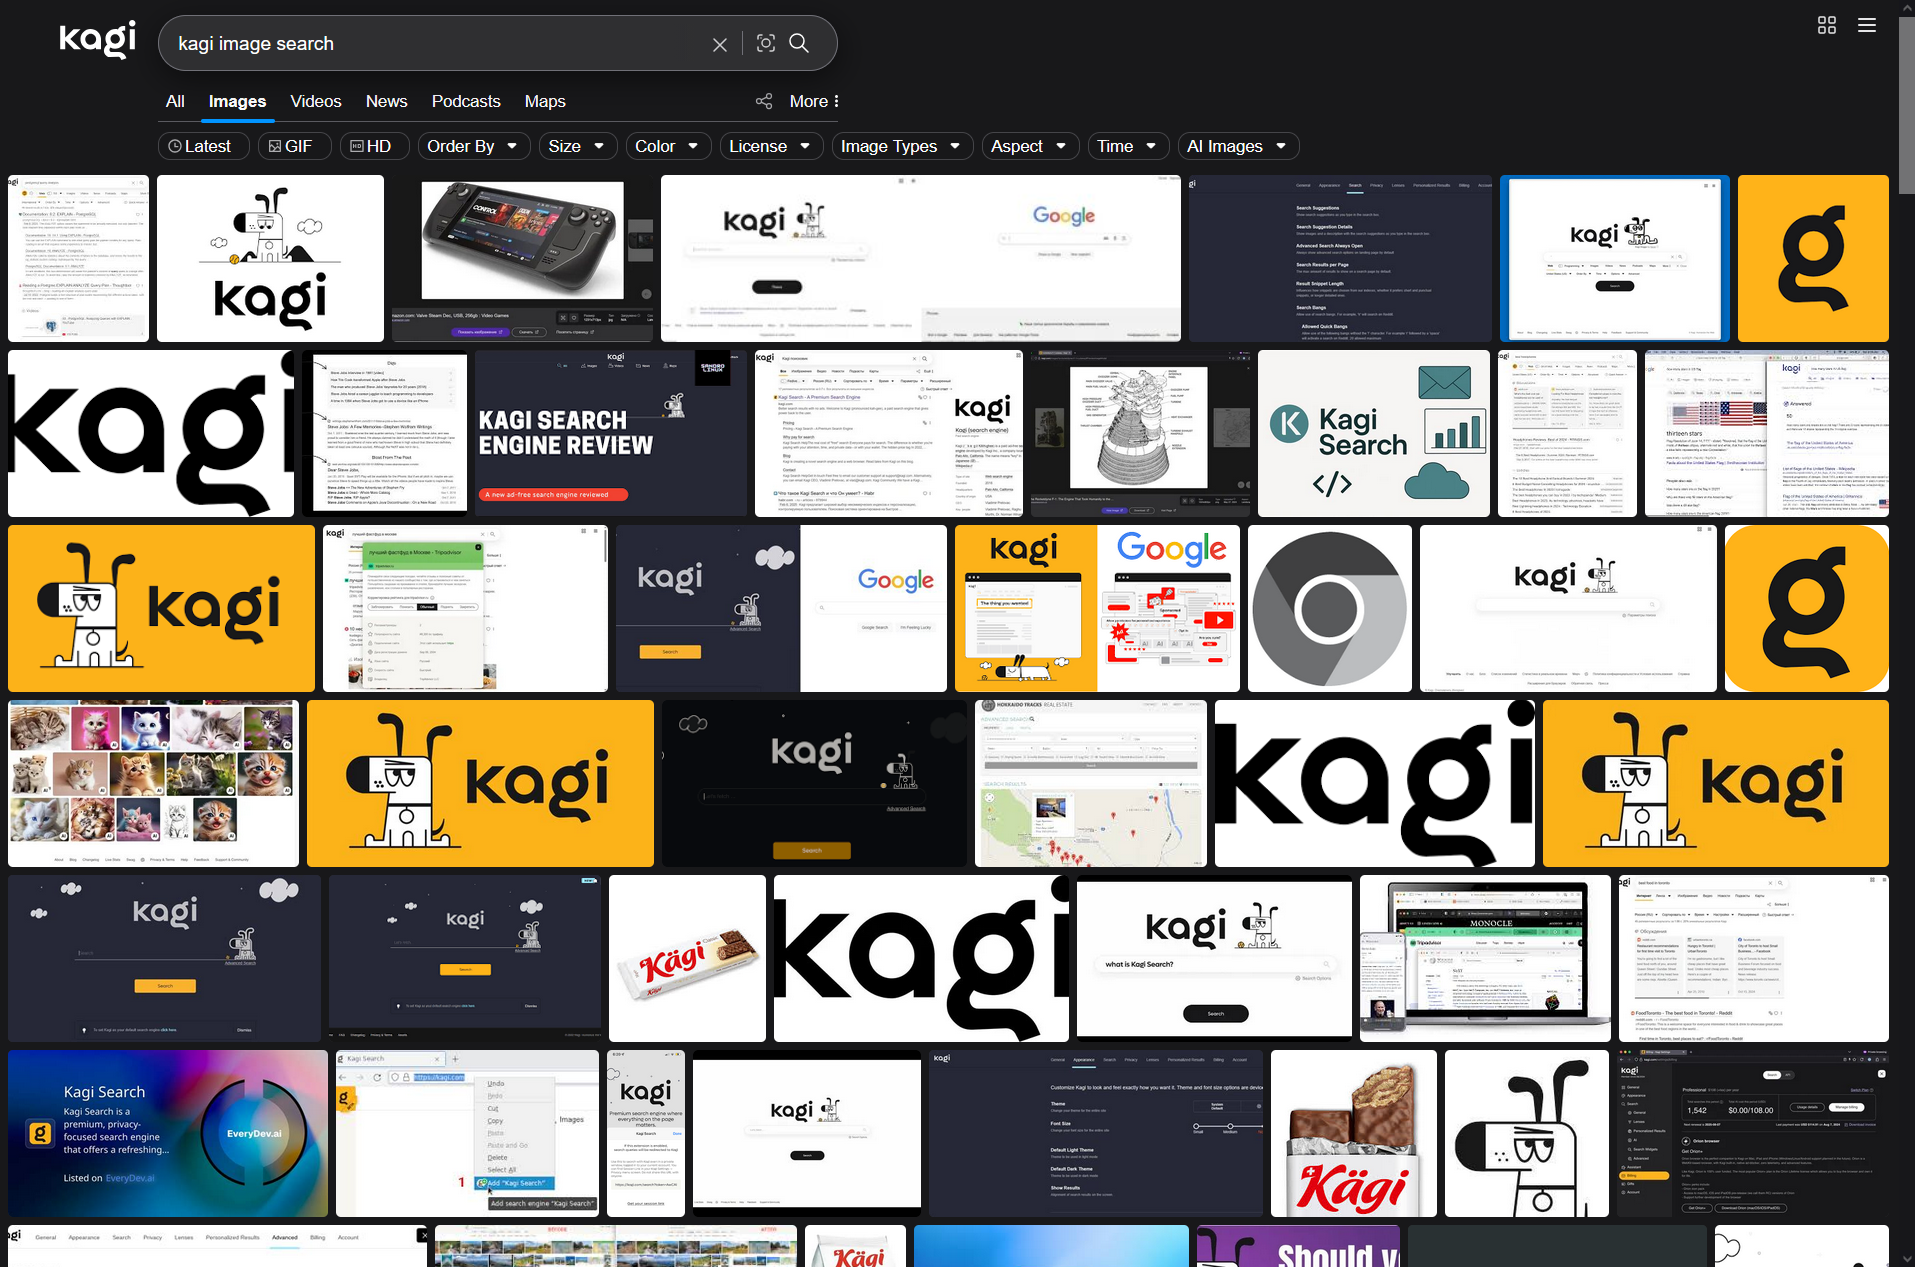
Task: Toggle the HD filter
Action: pyautogui.click(x=369, y=146)
